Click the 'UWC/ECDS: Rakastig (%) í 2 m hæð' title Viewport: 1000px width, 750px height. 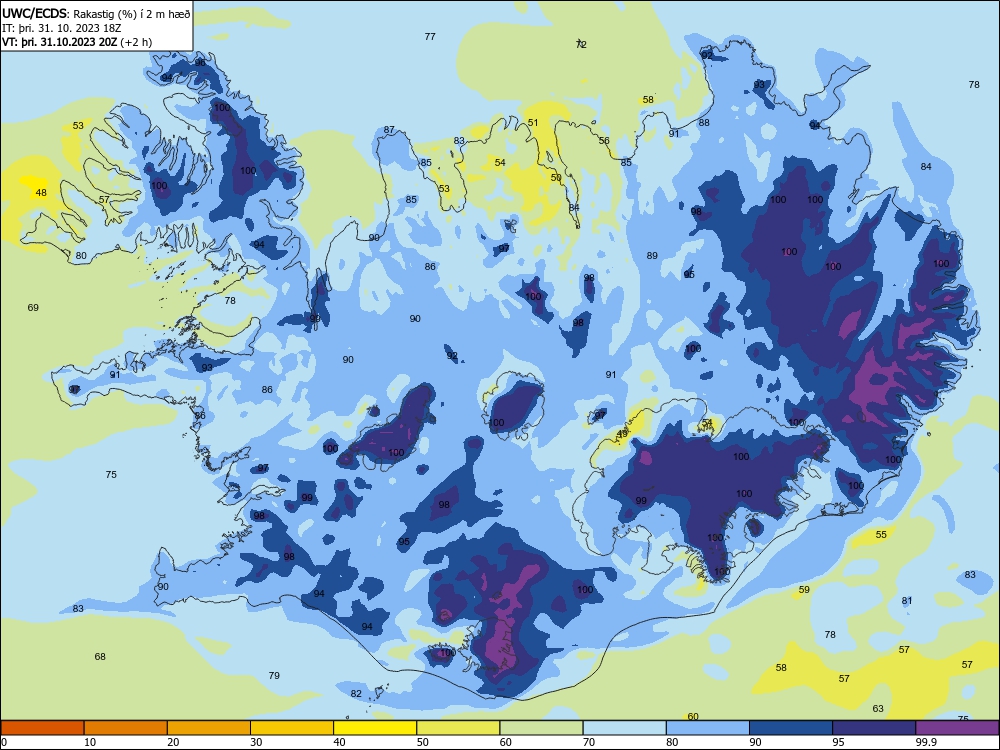[96, 14]
